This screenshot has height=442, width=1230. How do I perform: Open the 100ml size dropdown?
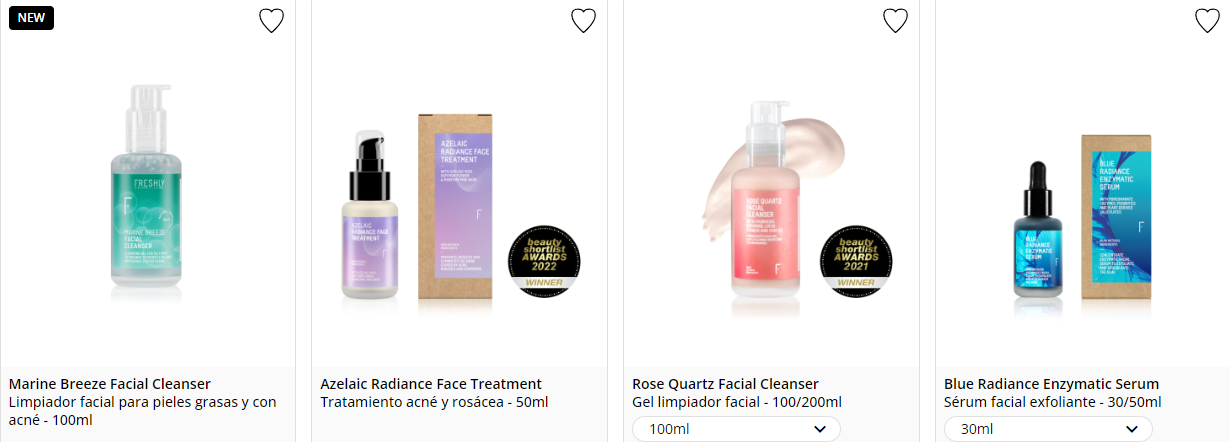736,429
